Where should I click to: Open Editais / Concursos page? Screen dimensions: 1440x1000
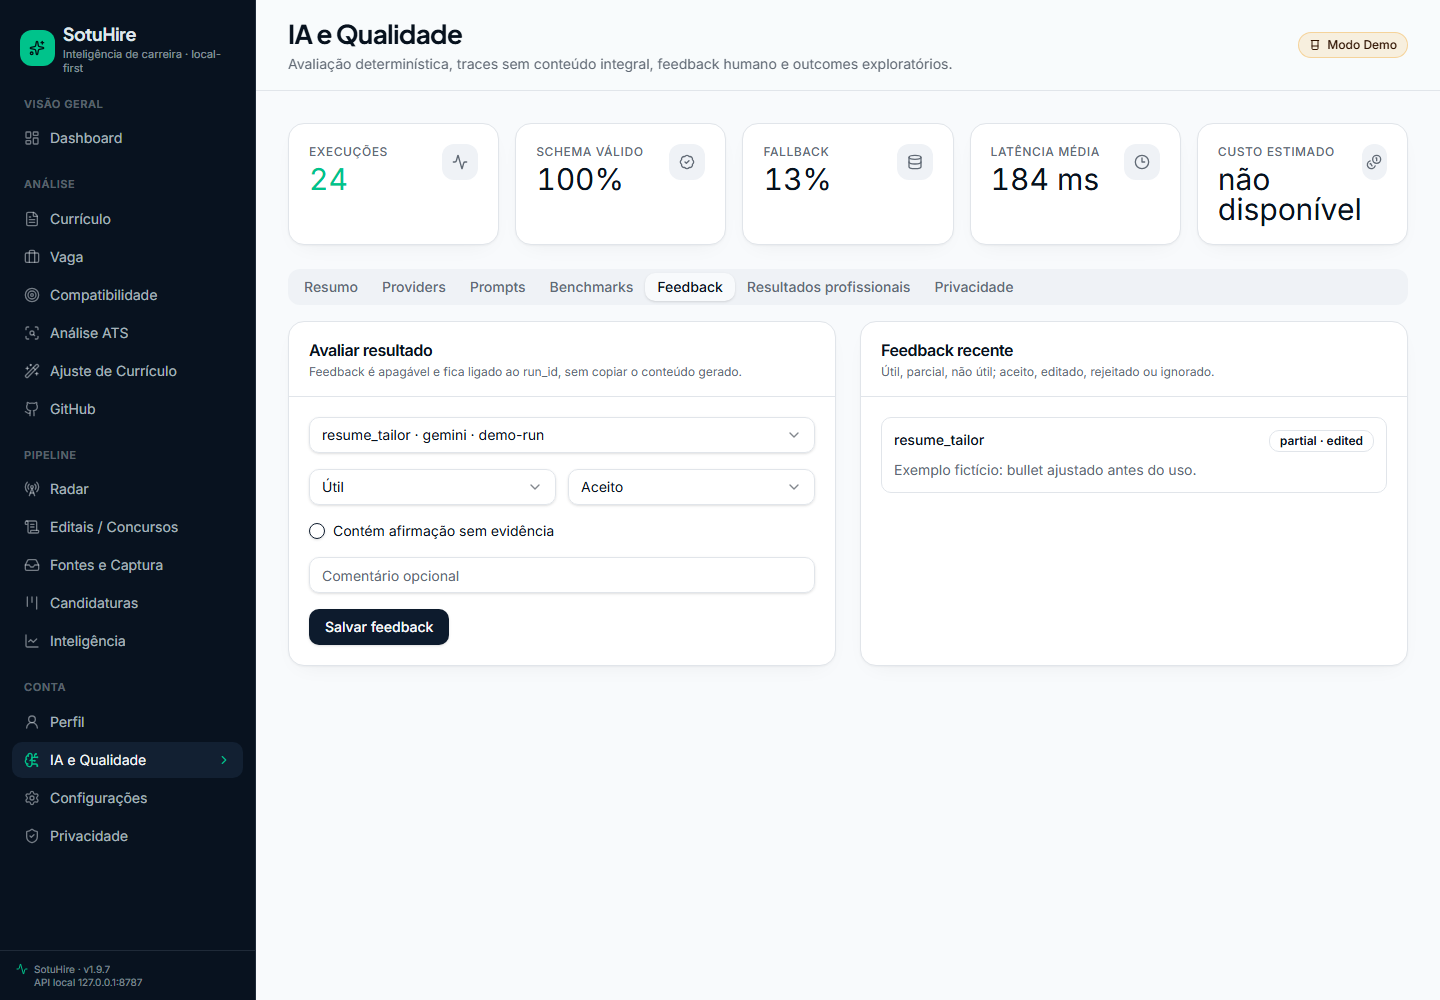[127, 527]
